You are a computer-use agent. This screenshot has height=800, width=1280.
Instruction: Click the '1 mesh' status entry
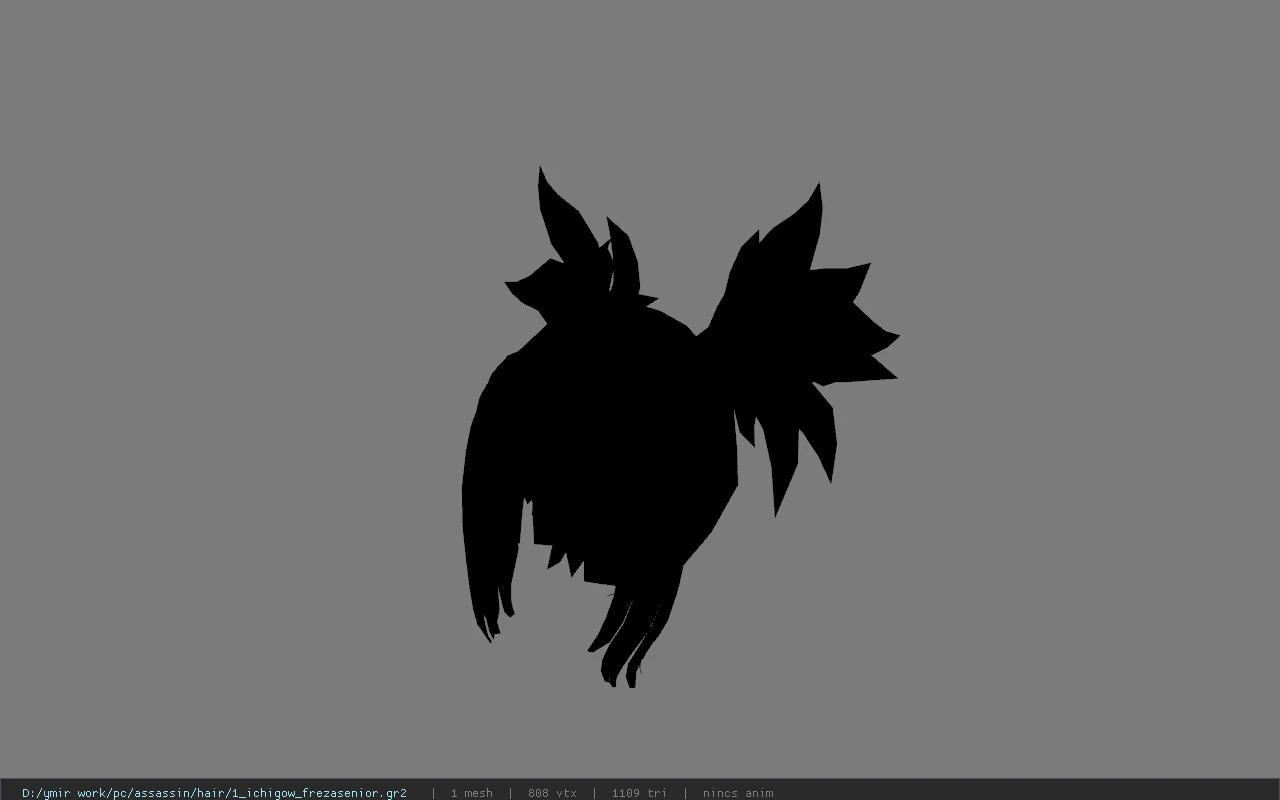click(x=471, y=793)
